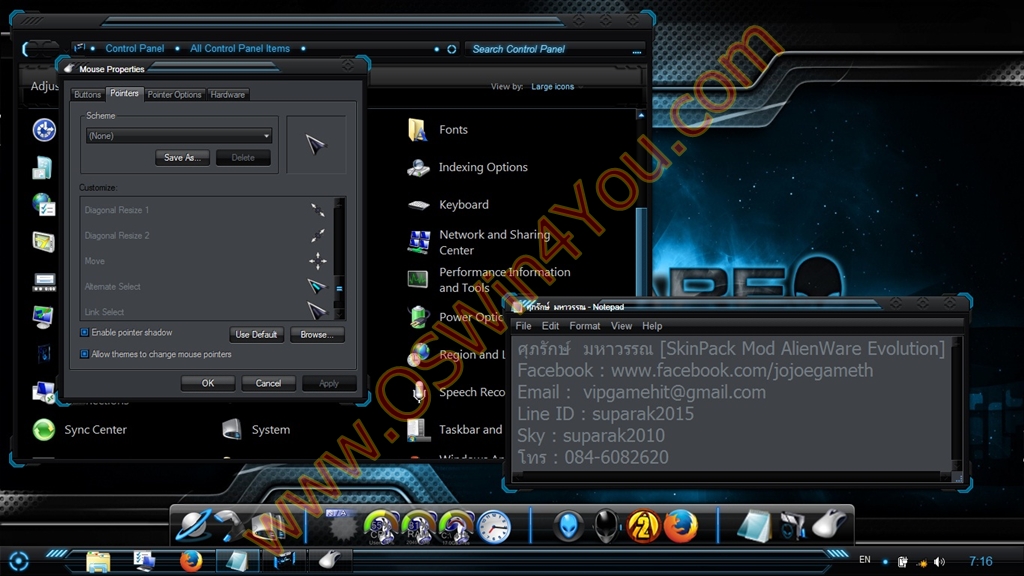The height and width of the screenshot is (576, 1024).
Task: Open File Explorer folder on taskbar
Action: [98, 561]
